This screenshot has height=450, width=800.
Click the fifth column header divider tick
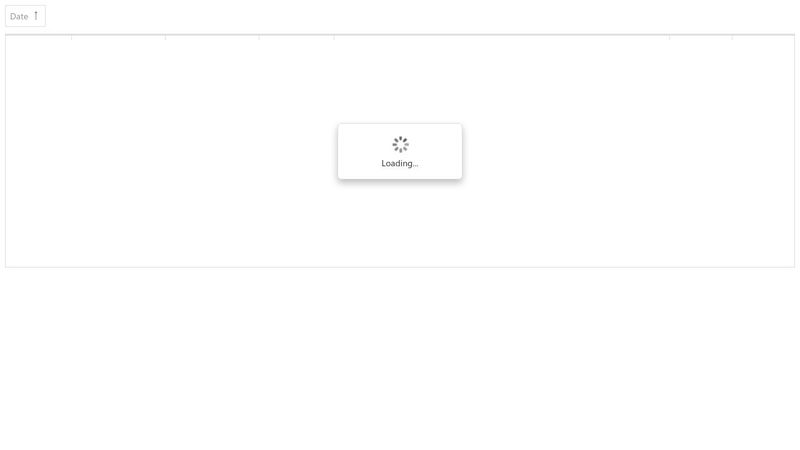click(x=669, y=37)
